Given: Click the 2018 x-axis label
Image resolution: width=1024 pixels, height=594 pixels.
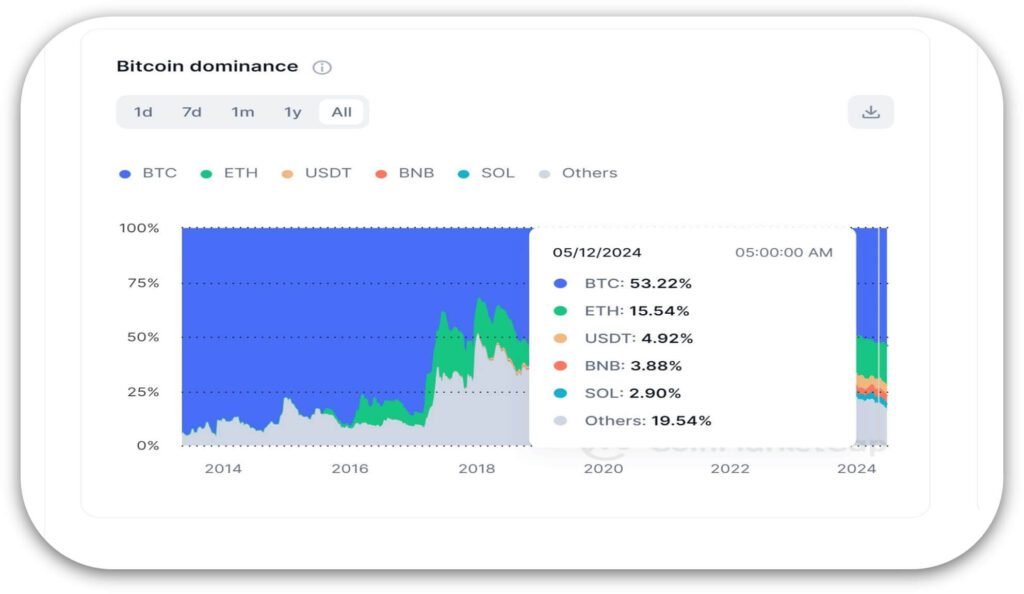Looking at the screenshot, I should [477, 469].
